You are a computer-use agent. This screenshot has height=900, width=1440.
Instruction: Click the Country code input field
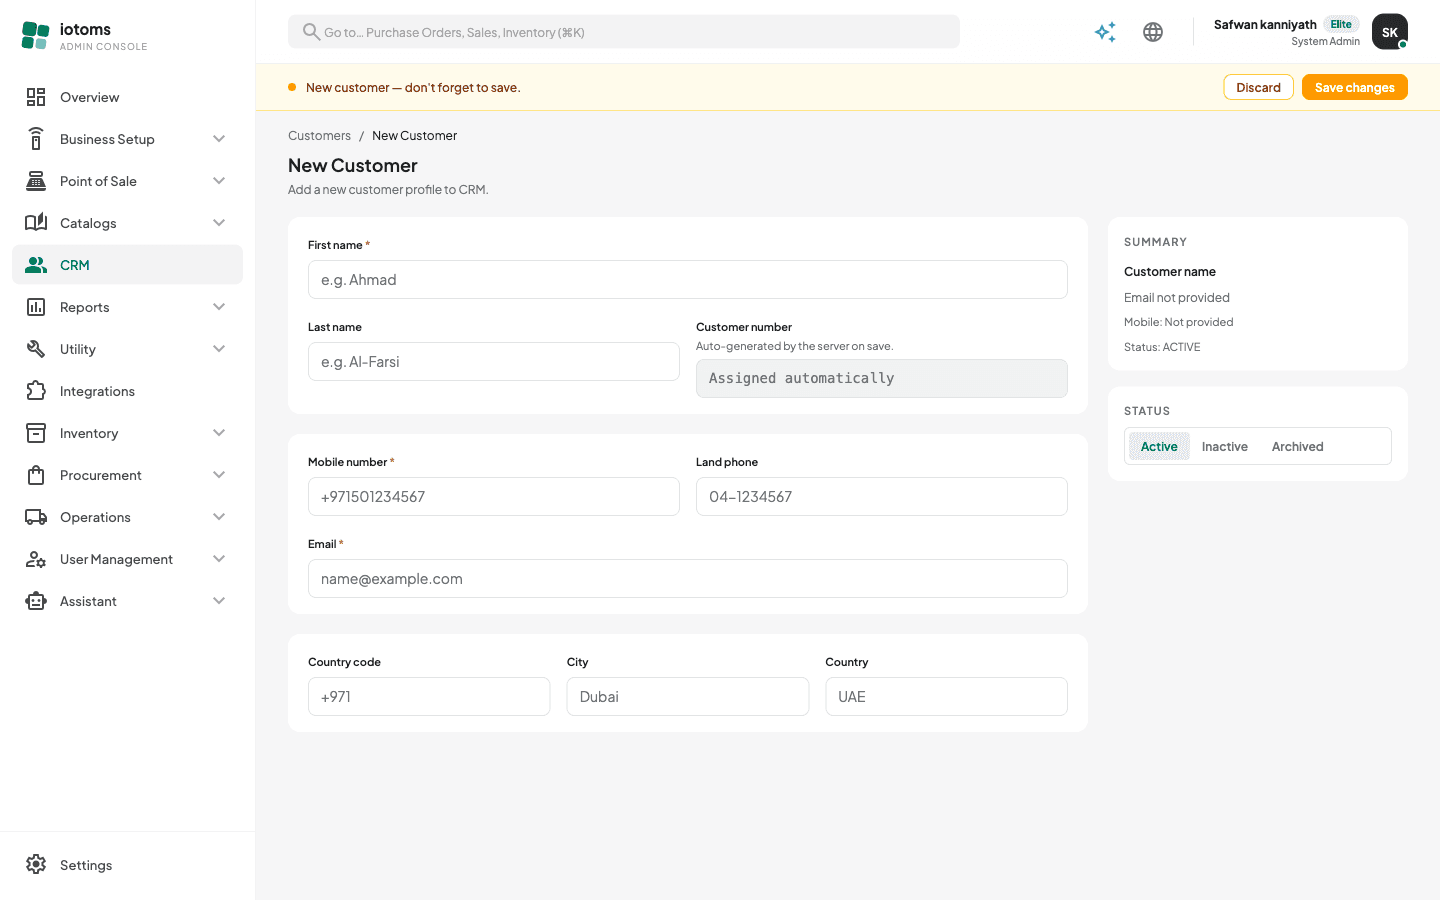click(429, 697)
